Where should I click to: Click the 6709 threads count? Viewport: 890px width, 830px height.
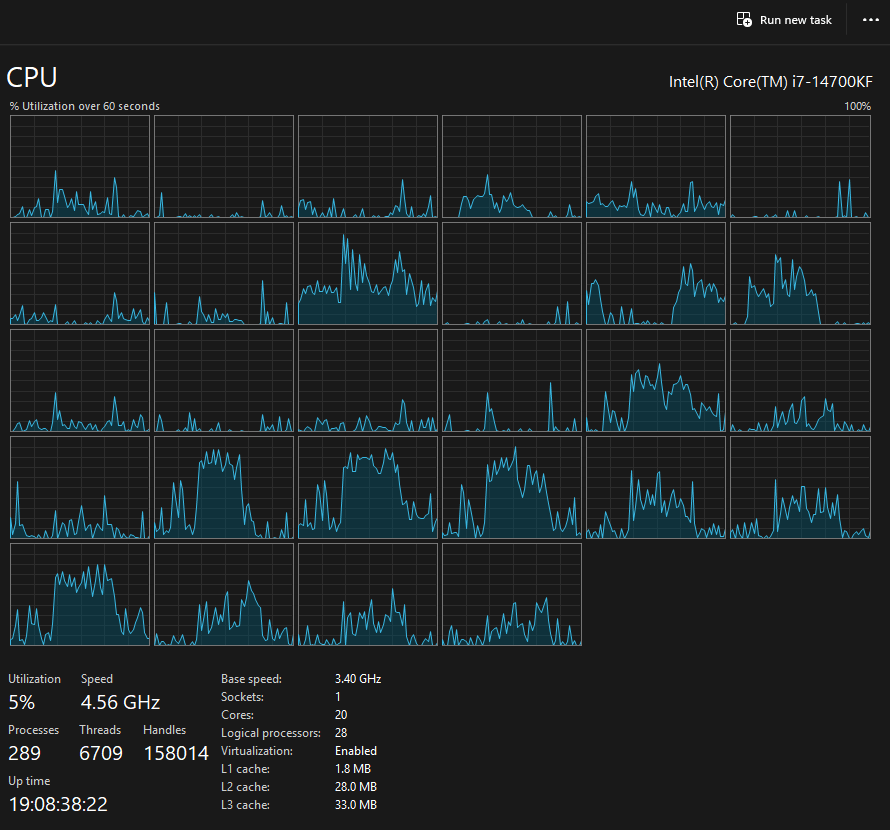coord(101,753)
